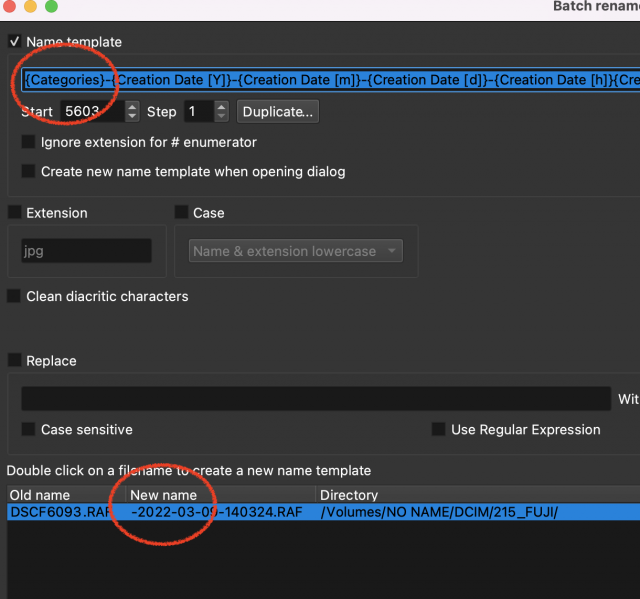This screenshot has width=640, height=599.
Task: Click the New name column header
Action: tap(220, 495)
